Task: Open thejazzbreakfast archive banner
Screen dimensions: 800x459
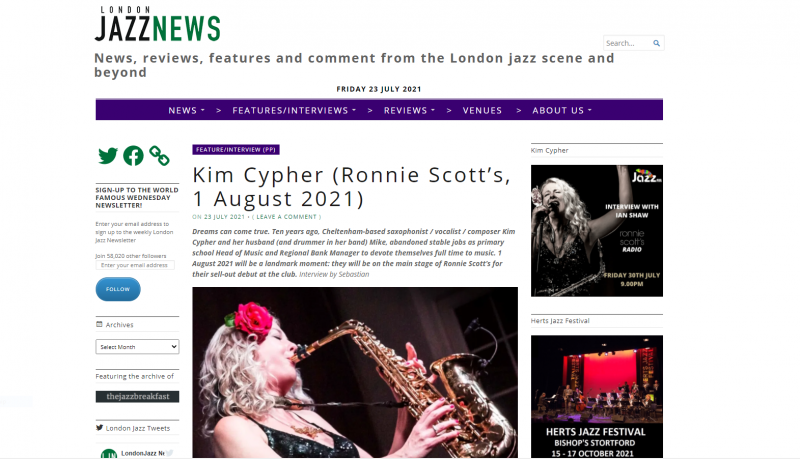Action: [x=137, y=397]
